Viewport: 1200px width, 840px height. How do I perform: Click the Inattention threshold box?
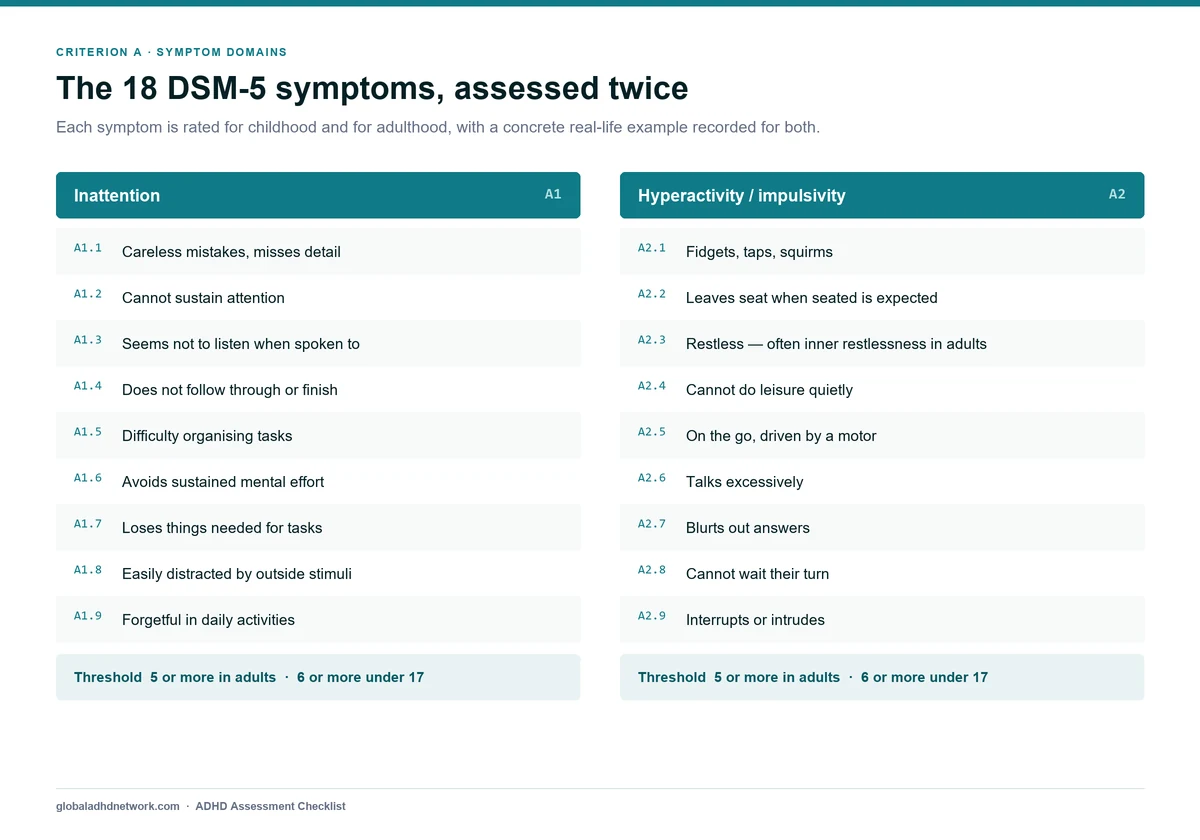[318, 677]
